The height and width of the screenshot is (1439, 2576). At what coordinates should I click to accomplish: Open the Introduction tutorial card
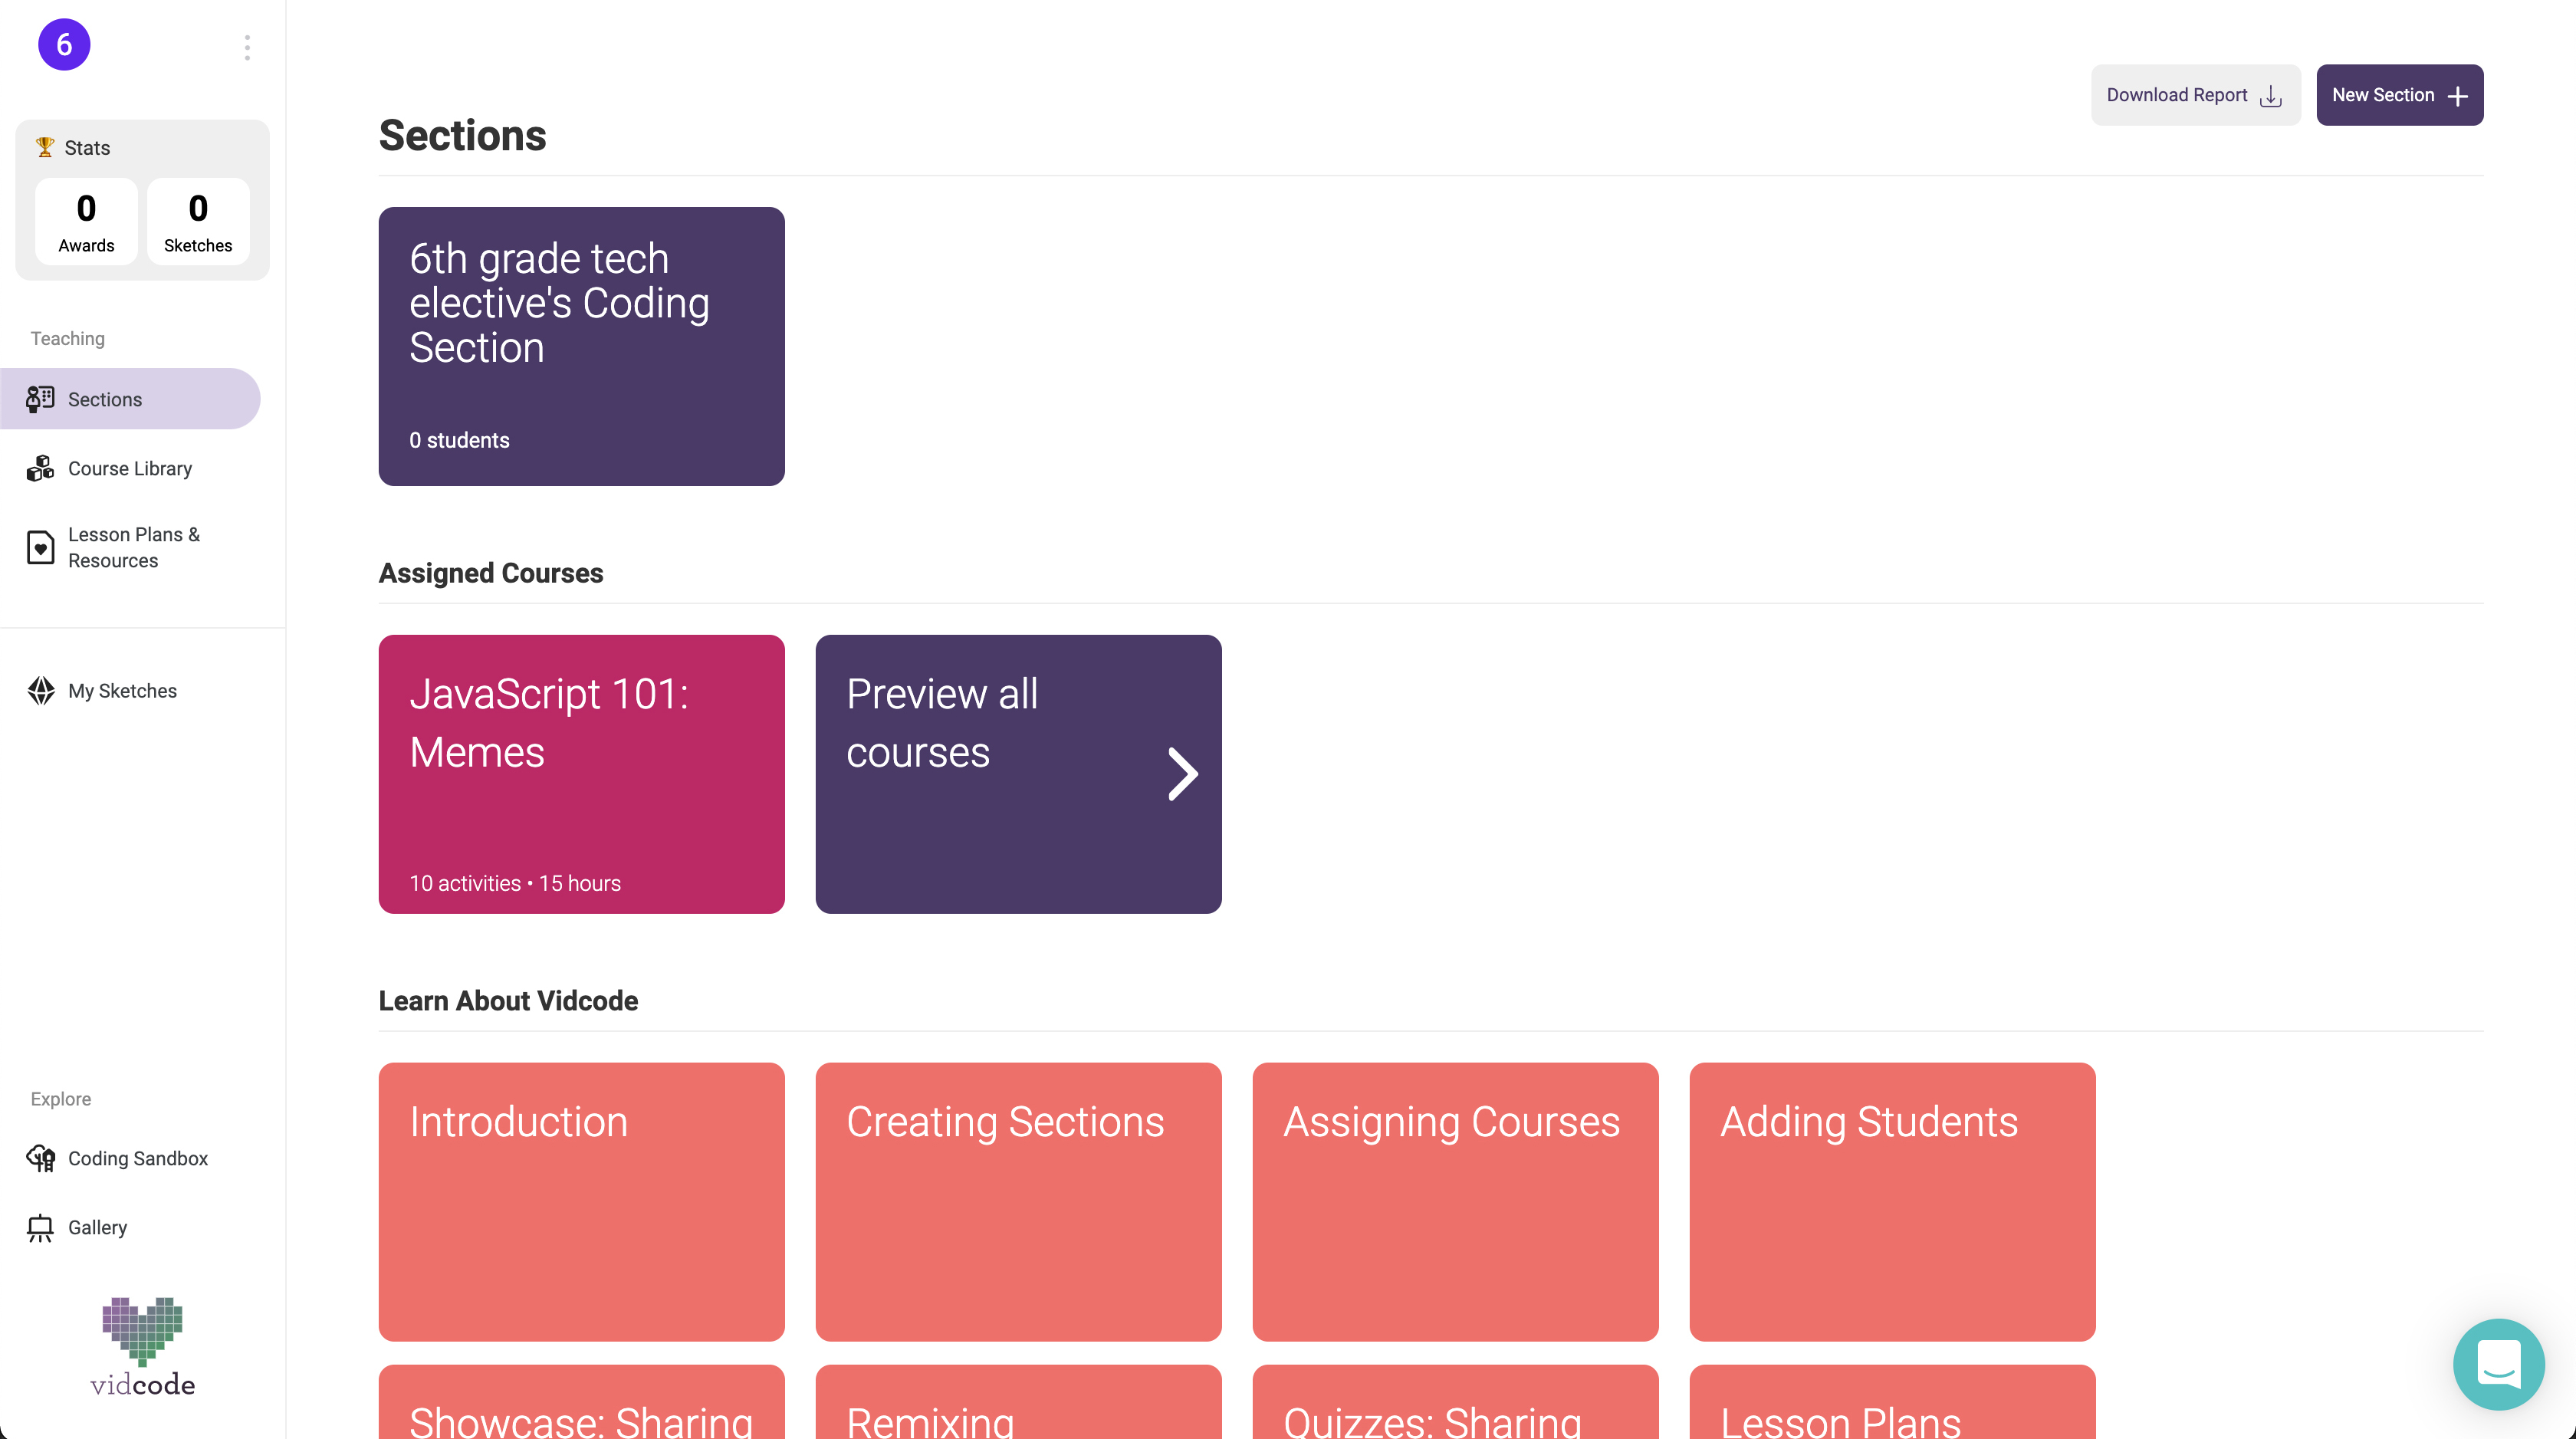coord(581,1201)
